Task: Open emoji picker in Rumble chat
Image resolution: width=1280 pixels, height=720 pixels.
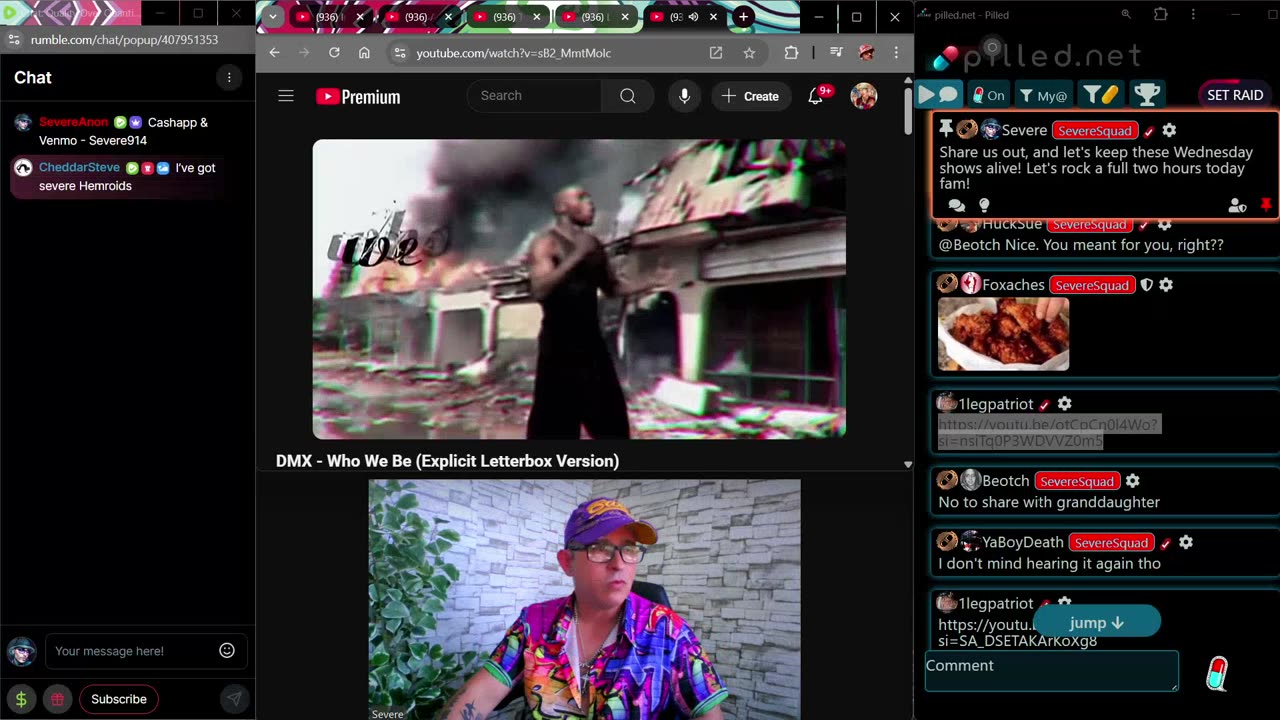Action: [227, 651]
